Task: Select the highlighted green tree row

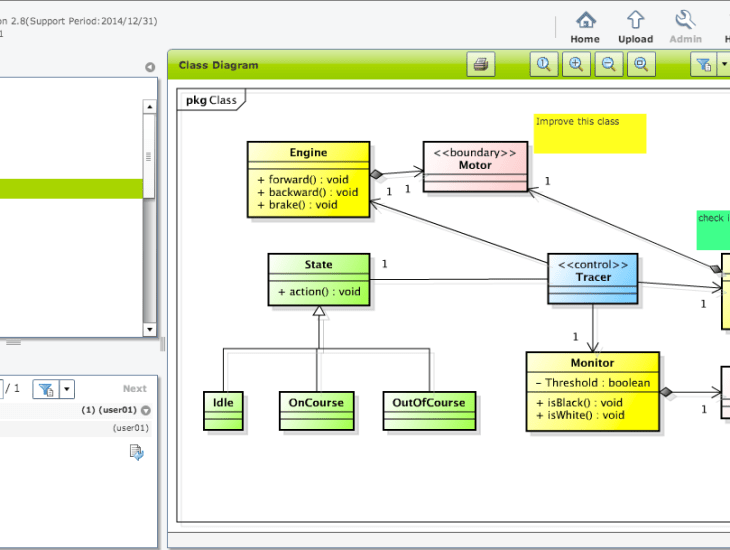Action: click(x=70, y=189)
